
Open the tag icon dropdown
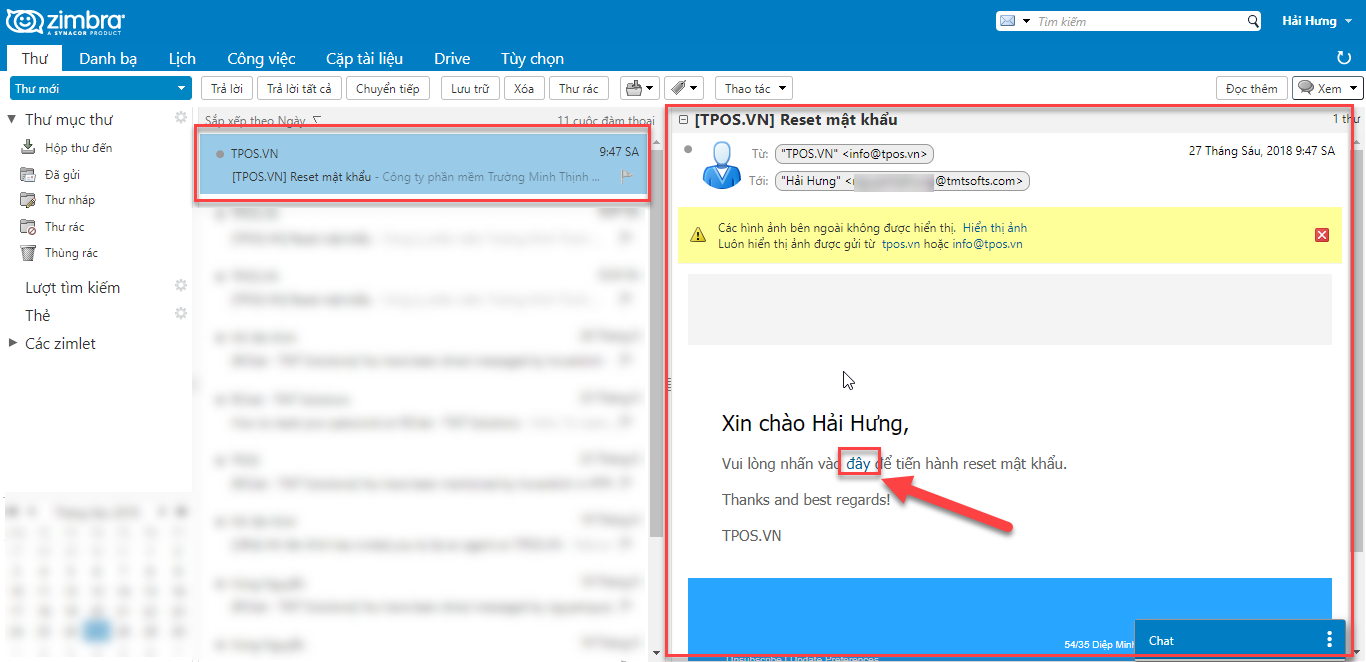tap(685, 88)
